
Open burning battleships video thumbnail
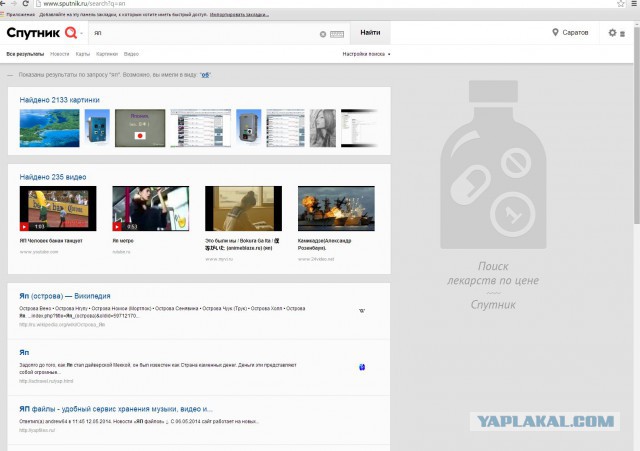tap(336, 209)
